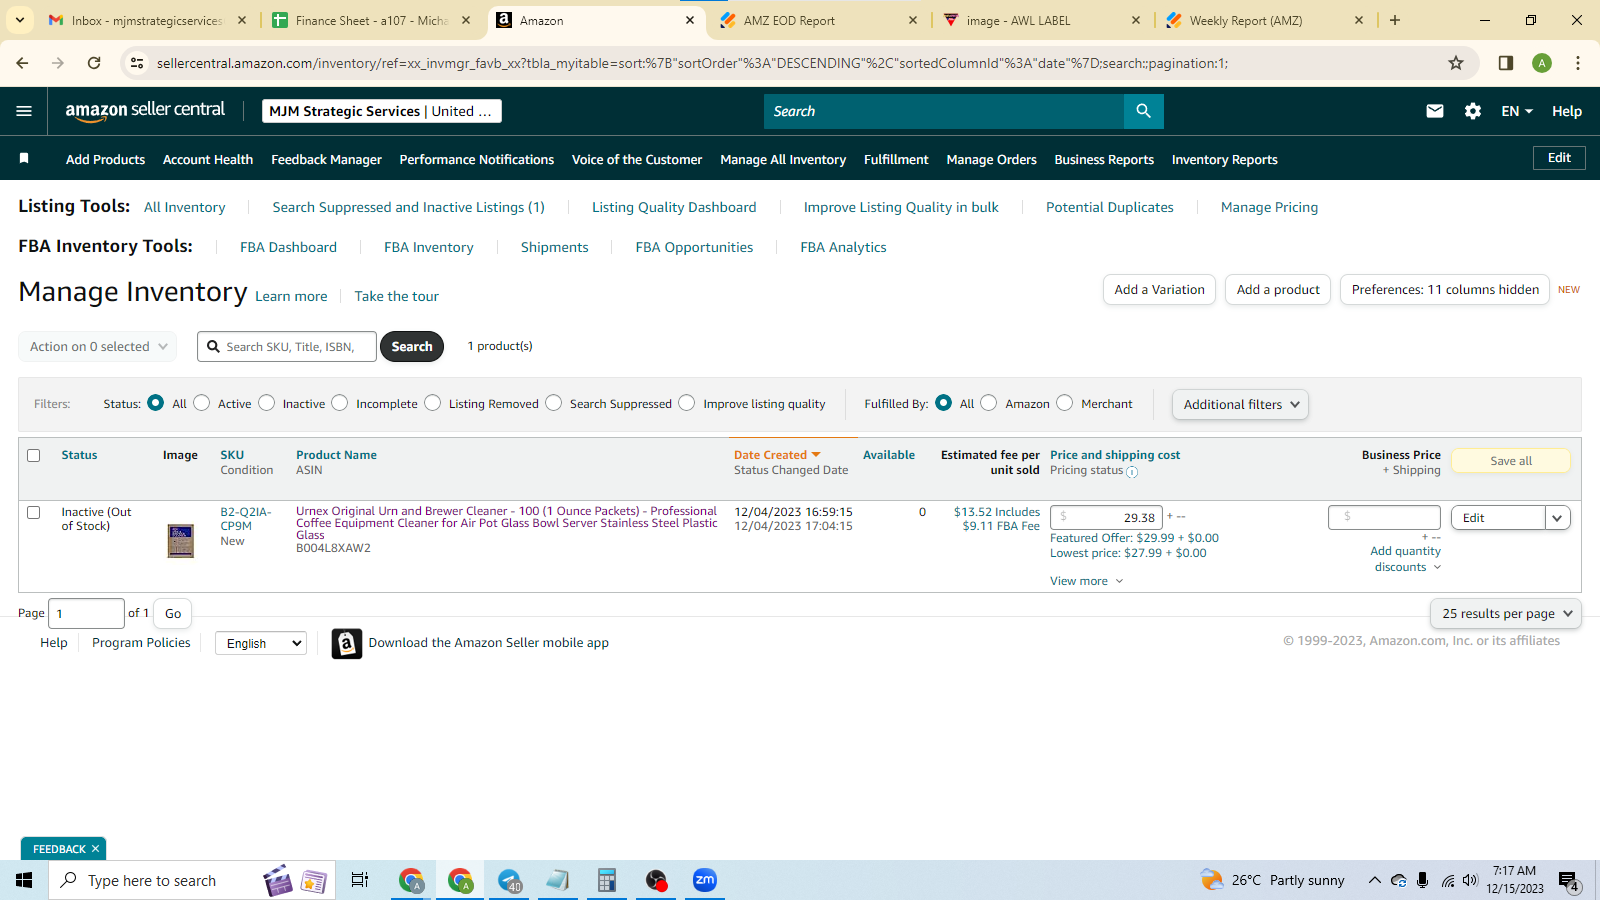The width and height of the screenshot is (1600, 900).
Task: Open the Seller Central hamburger menu
Action: pyautogui.click(x=24, y=111)
